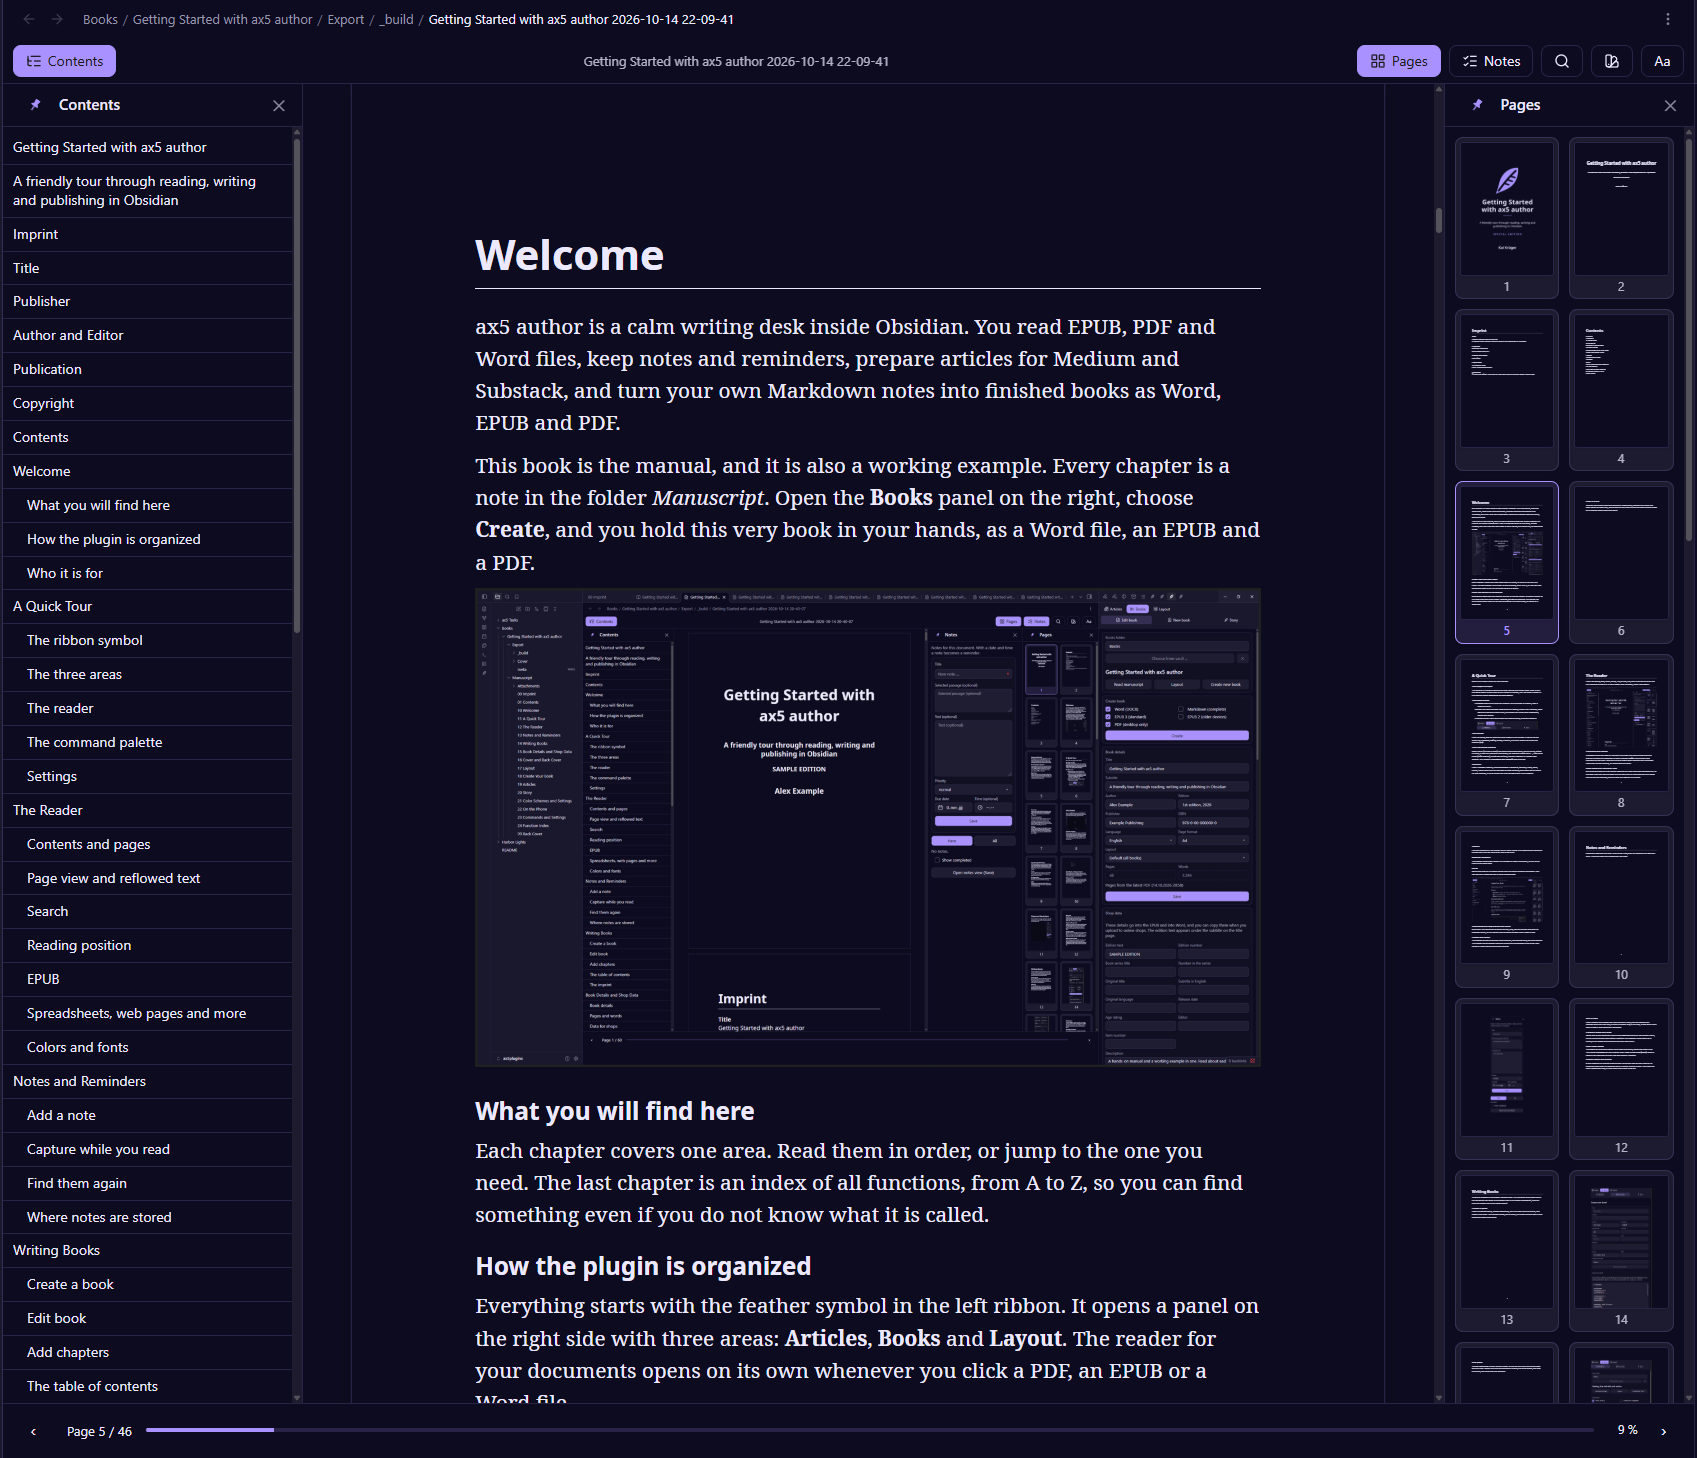The image size is (1697, 1458).
Task: Open page 4 thumbnail
Action: click(x=1621, y=389)
